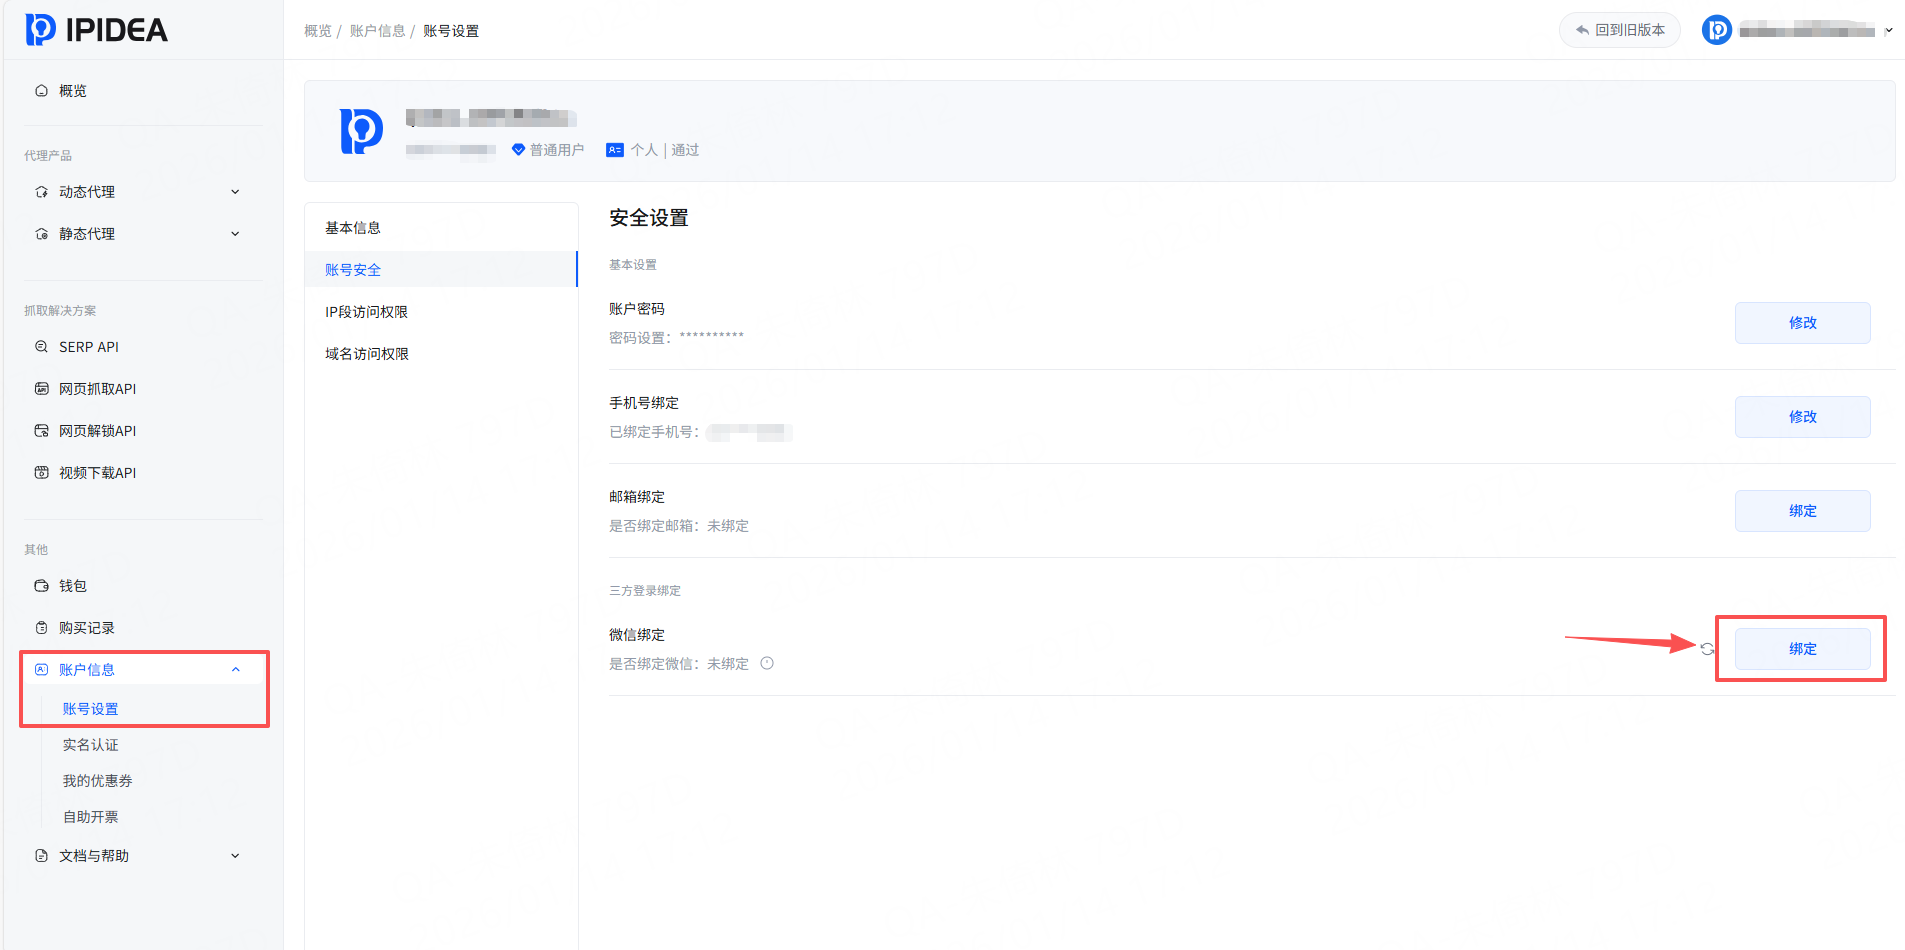This screenshot has height=950, width=1905.
Task: Click the 回到旧版本 button
Action: [x=1619, y=30]
